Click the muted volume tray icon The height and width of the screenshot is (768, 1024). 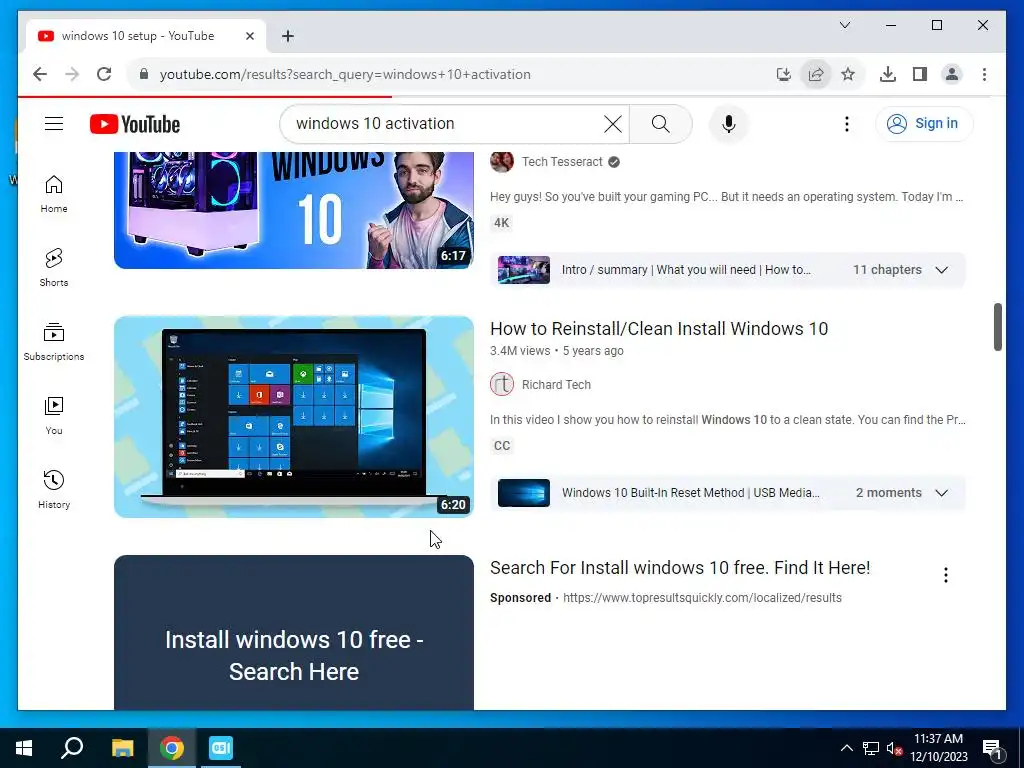coord(895,748)
